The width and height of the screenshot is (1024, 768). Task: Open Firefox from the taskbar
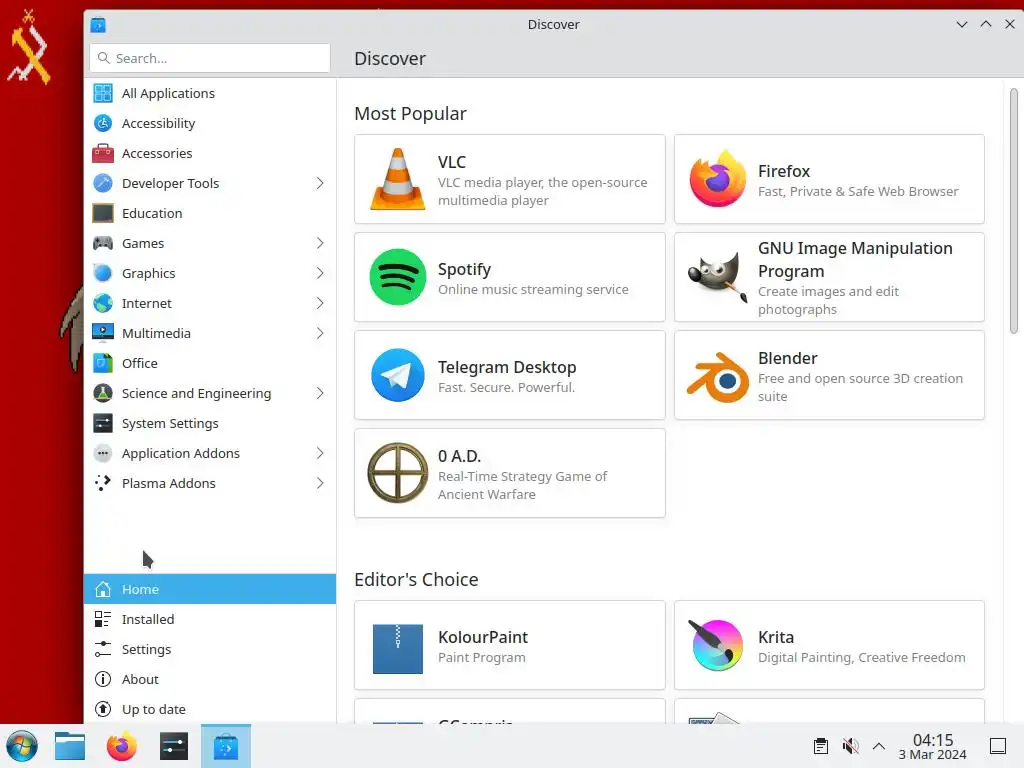pyautogui.click(x=121, y=746)
